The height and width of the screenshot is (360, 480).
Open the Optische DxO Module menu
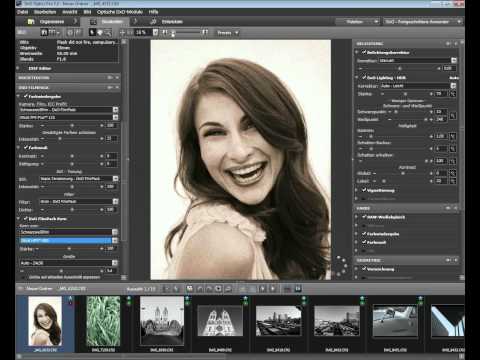tap(119, 12)
